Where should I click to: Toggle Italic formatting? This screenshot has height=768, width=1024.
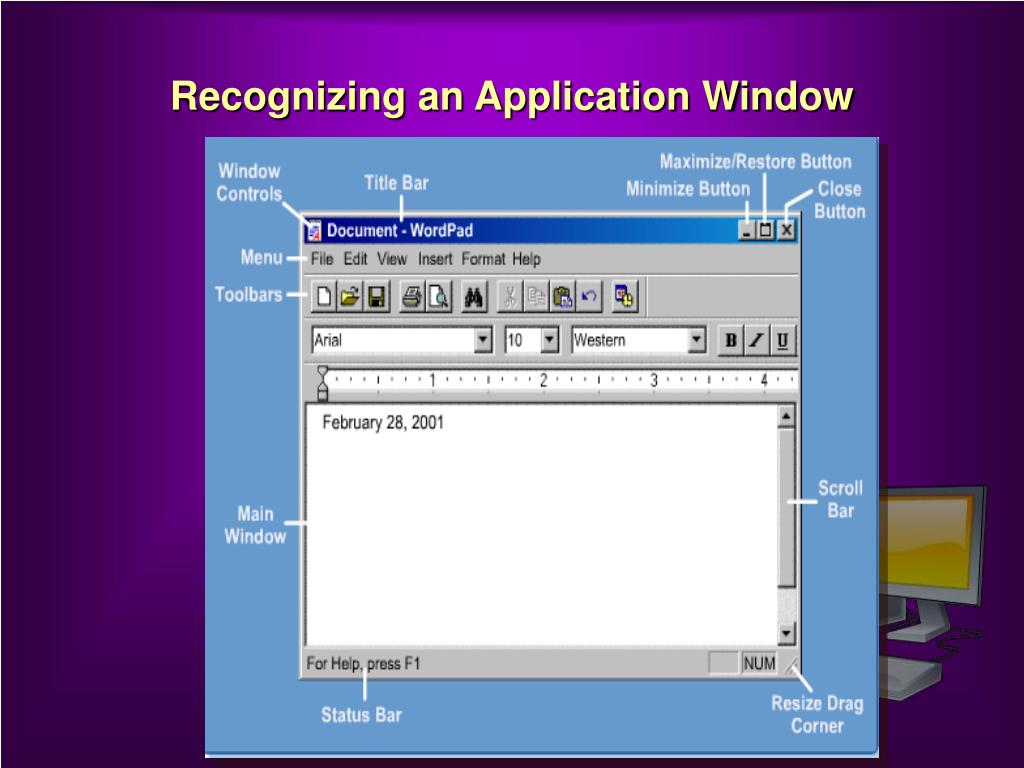click(756, 340)
